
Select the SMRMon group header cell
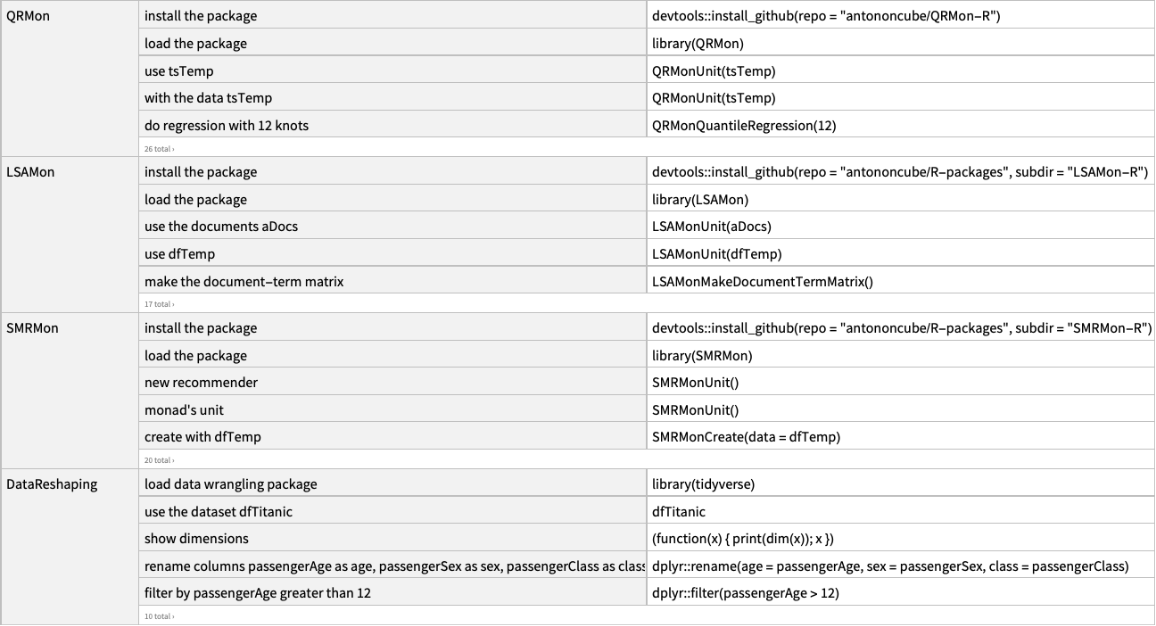tap(28, 328)
